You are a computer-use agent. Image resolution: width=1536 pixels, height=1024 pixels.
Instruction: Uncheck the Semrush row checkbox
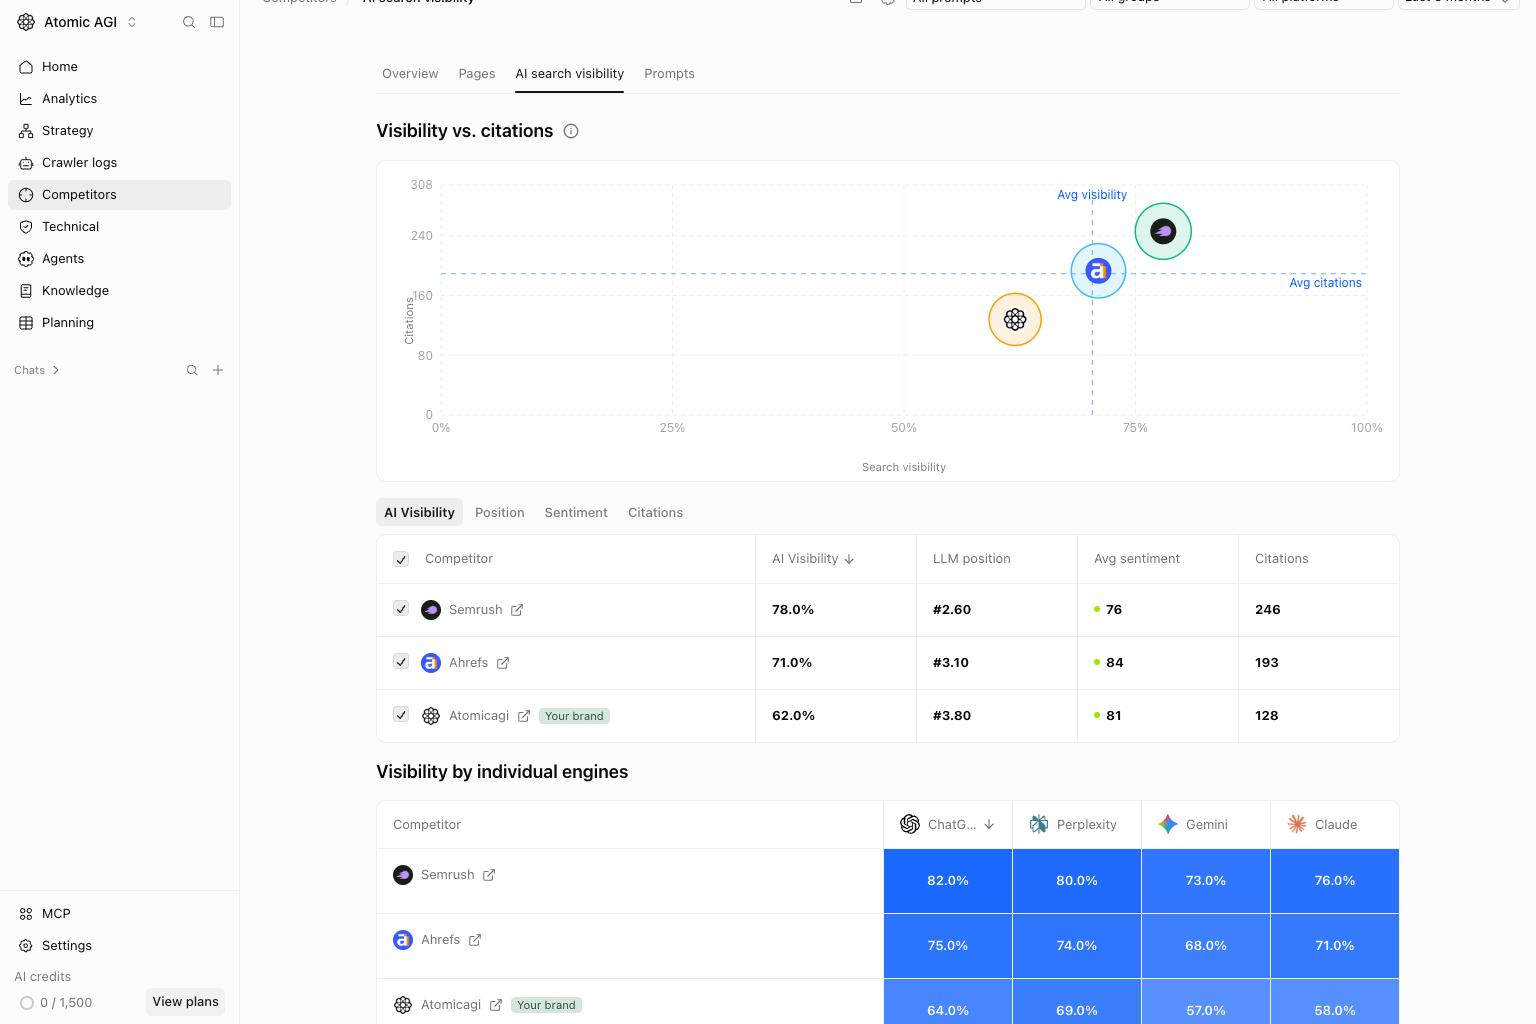pyautogui.click(x=401, y=609)
